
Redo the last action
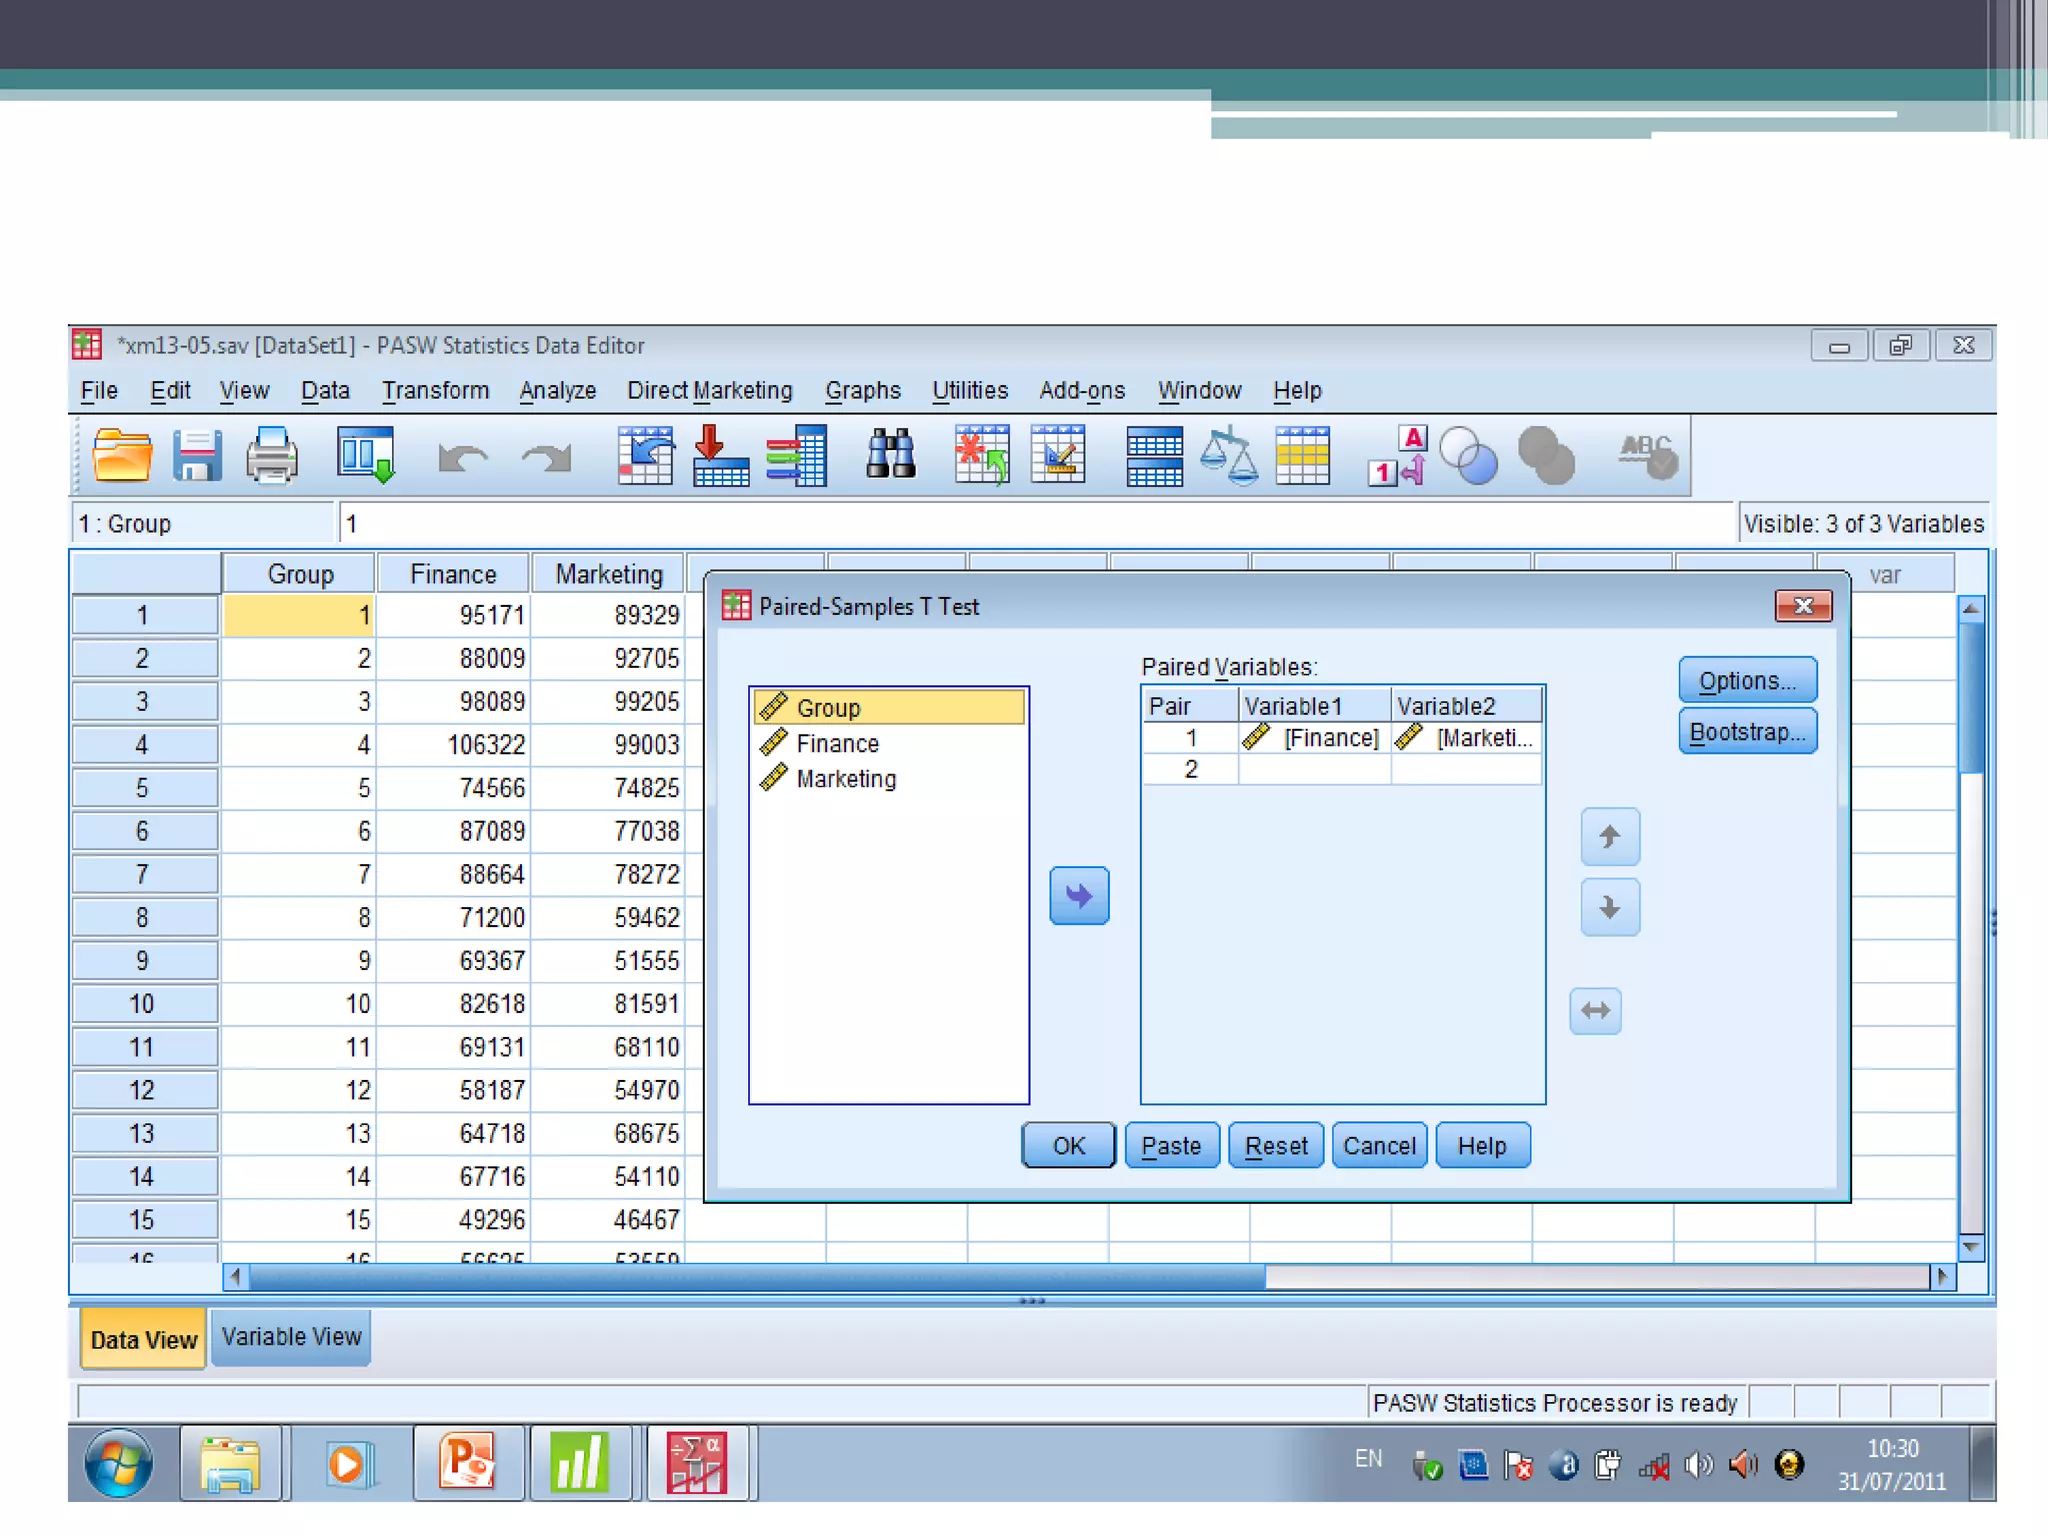click(546, 458)
